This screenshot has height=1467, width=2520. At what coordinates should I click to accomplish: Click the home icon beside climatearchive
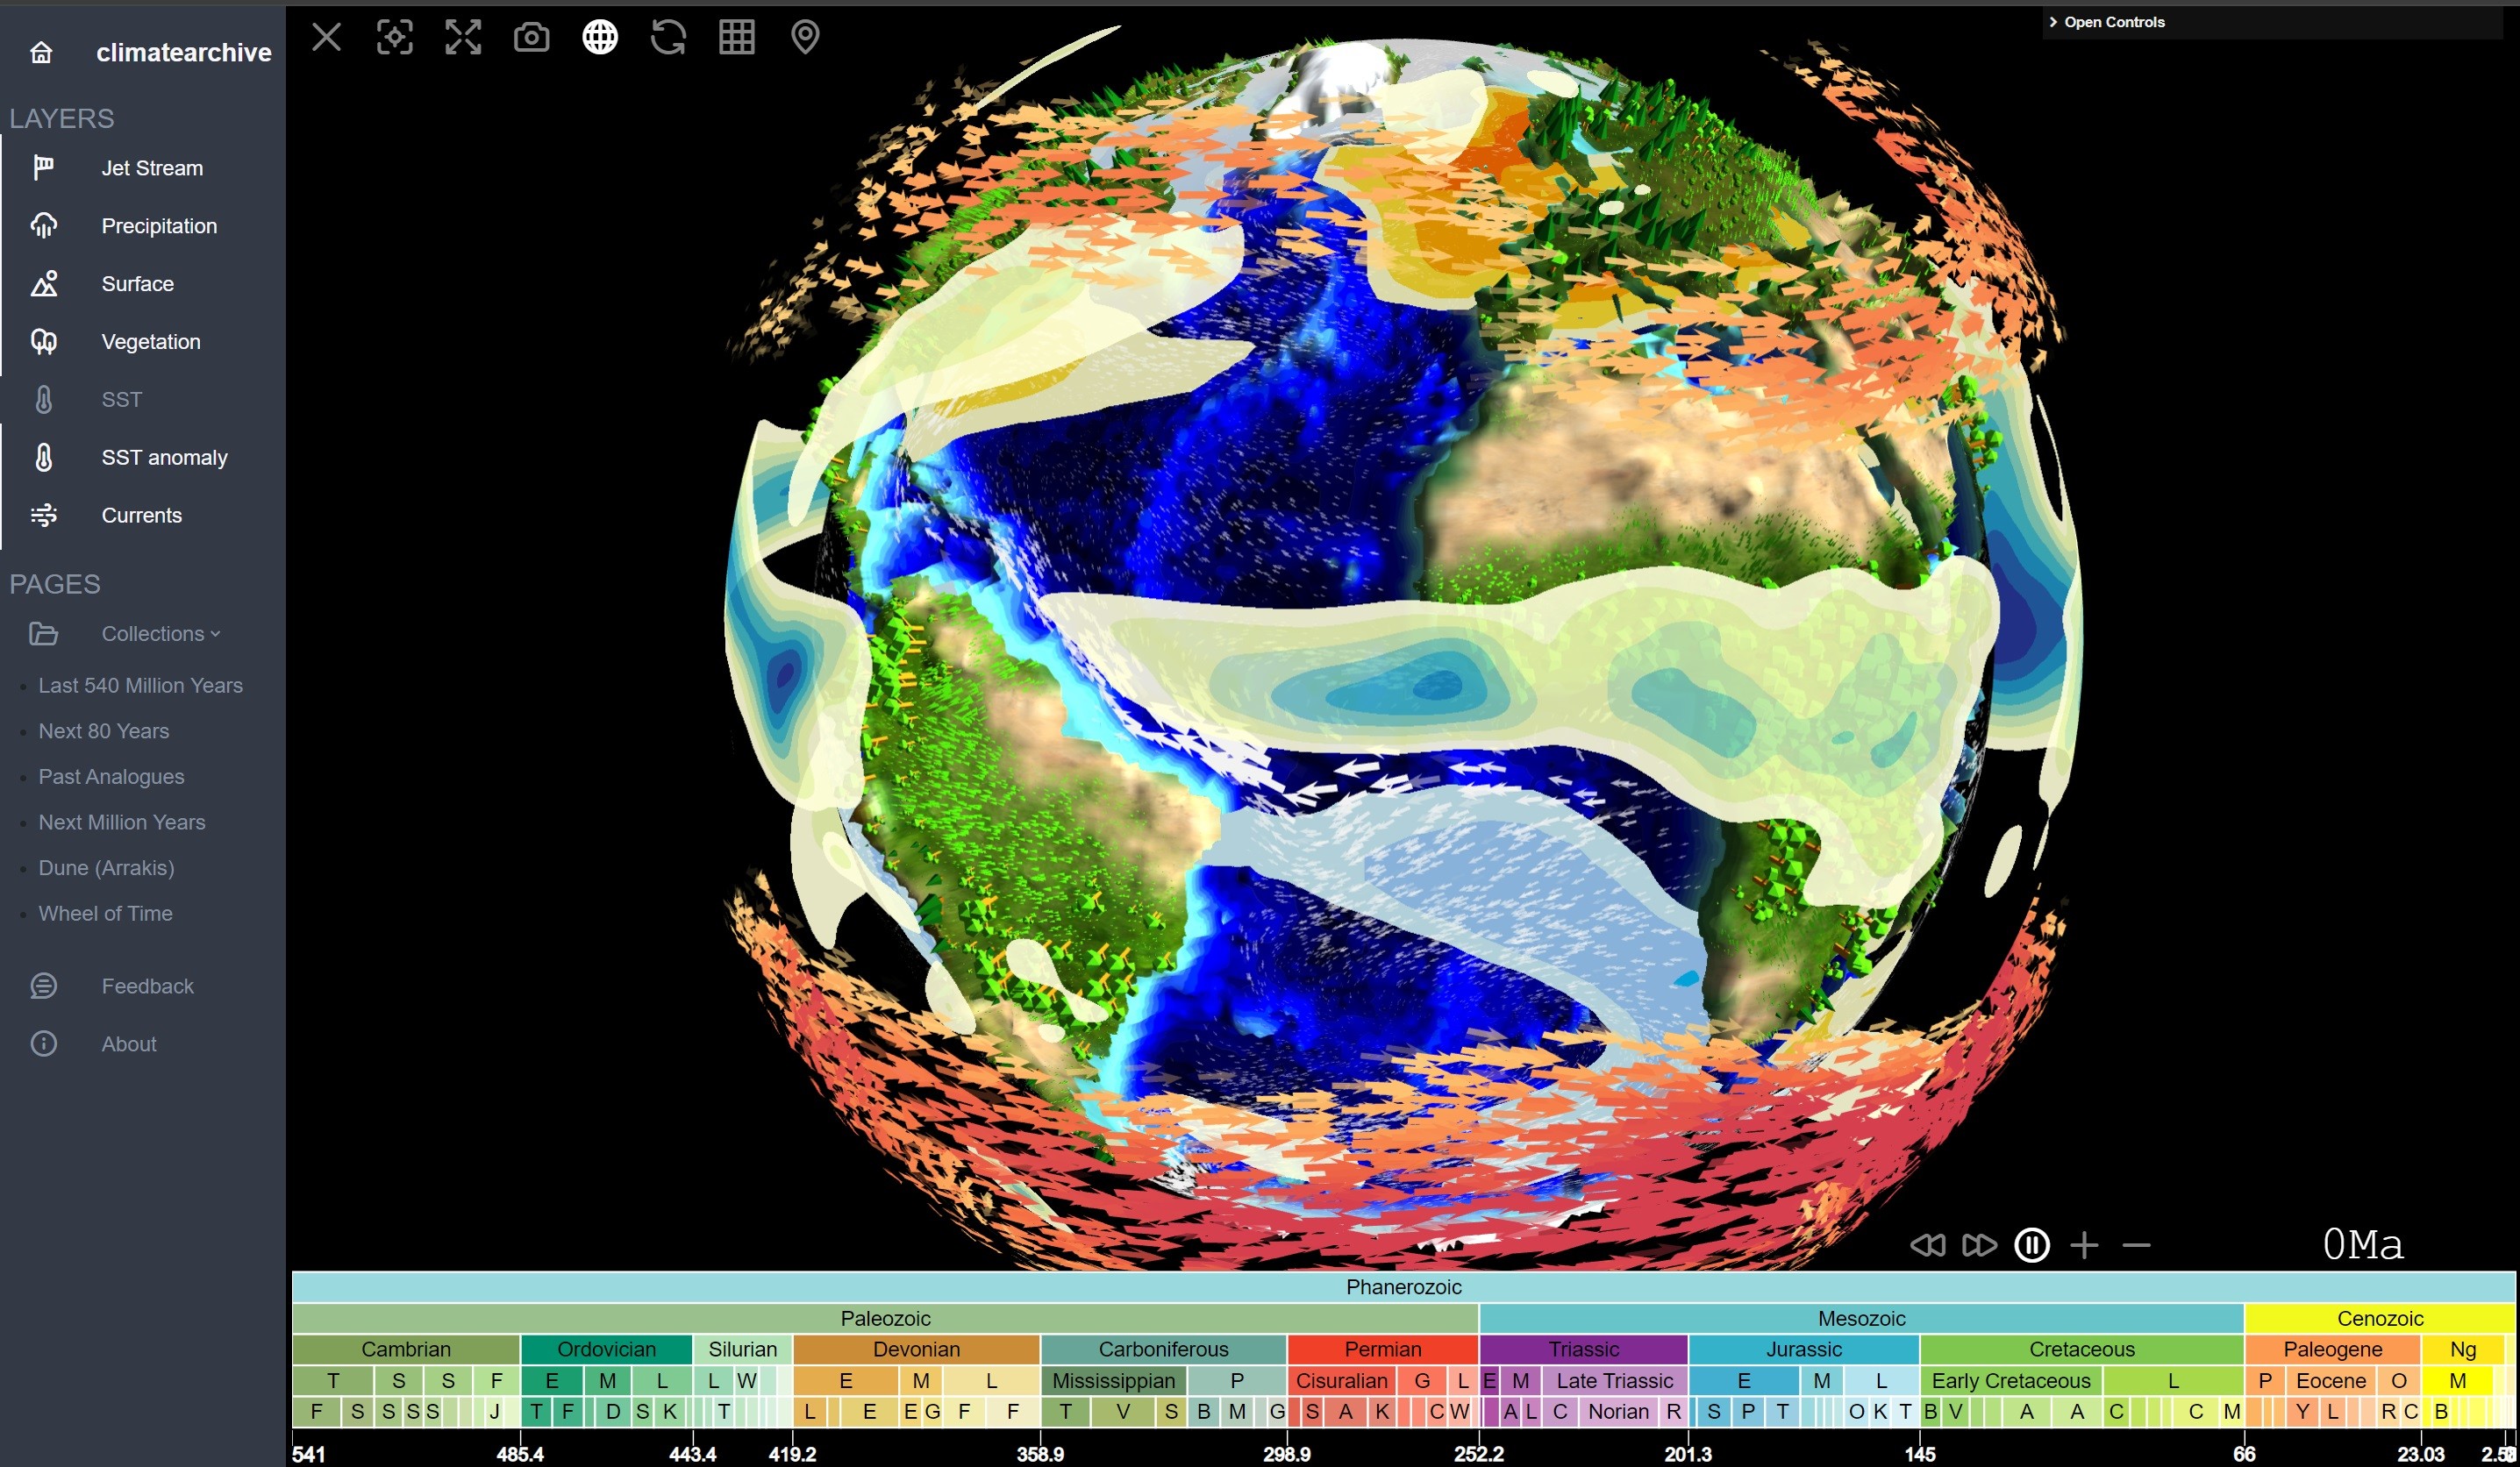pyautogui.click(x=41, y=52)
